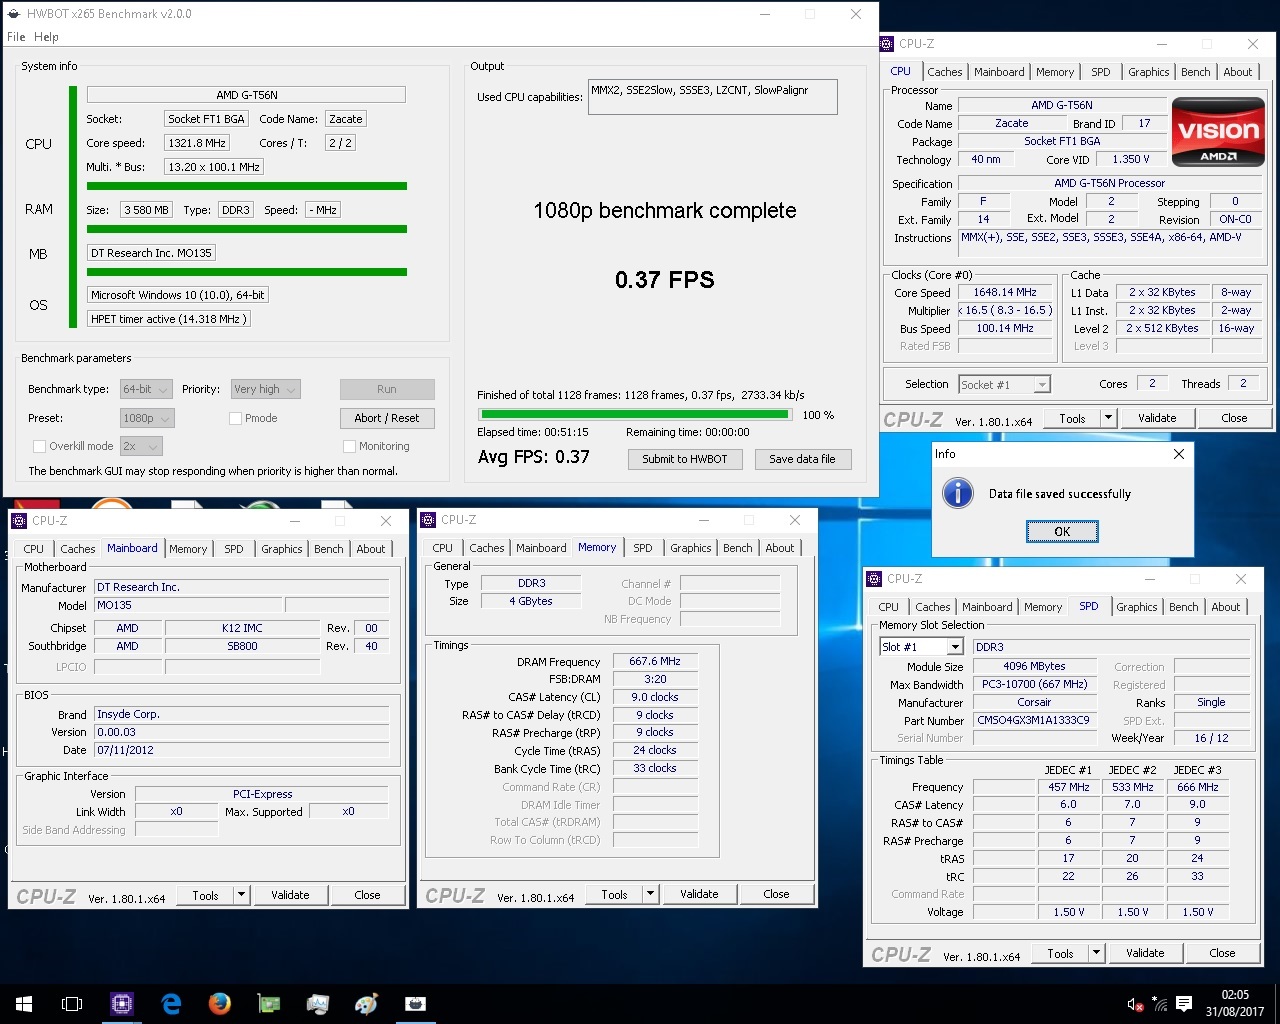Screen dimensions: 1280x1024
Task: Open the Slot #1 dropdown in SPD window
Action: tap(920, 647)
